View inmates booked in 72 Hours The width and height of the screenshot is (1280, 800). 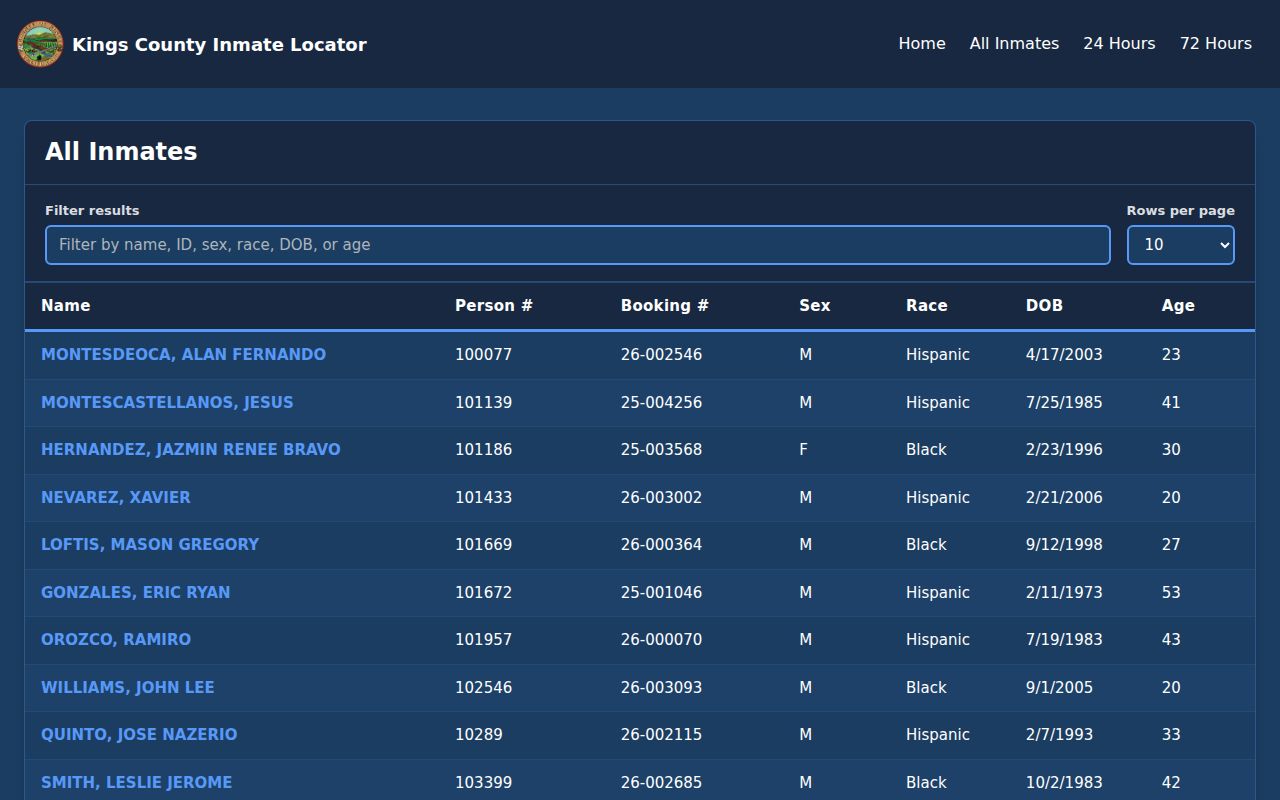click(x=1216, y=44)
